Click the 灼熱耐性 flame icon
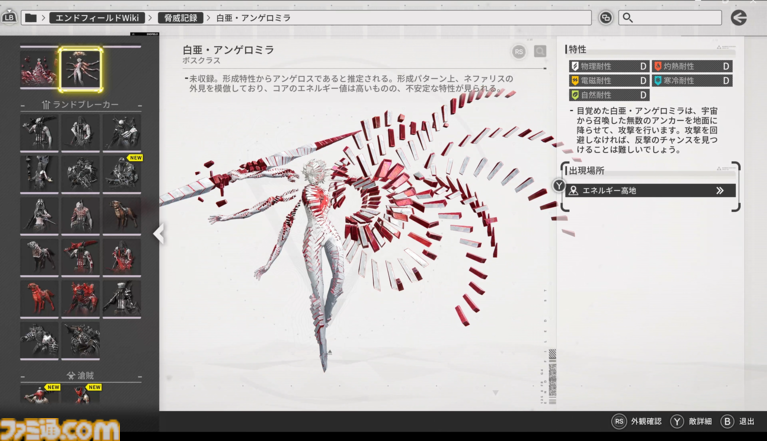The image size is (767, 441). pos(658,67)
